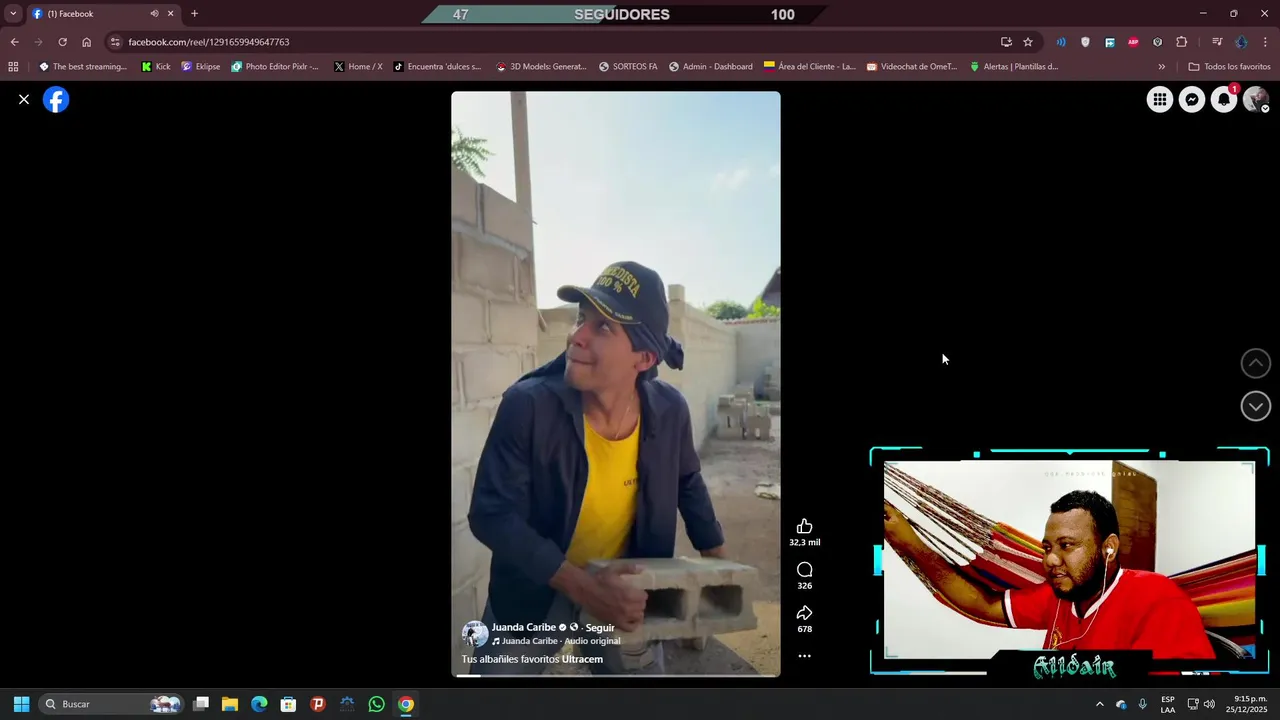The width and height of the screenshot is (1280, 720).
Task: Open Videochat de OmeT bookmark
Action: pos(911,67)
